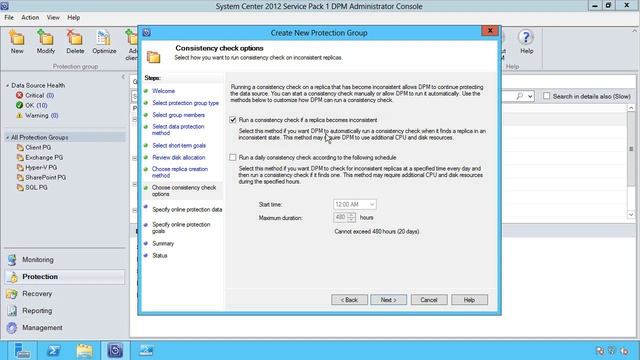The image size is (640, 360).
Task: Select OK (10) health status
Action: [32, 105]
